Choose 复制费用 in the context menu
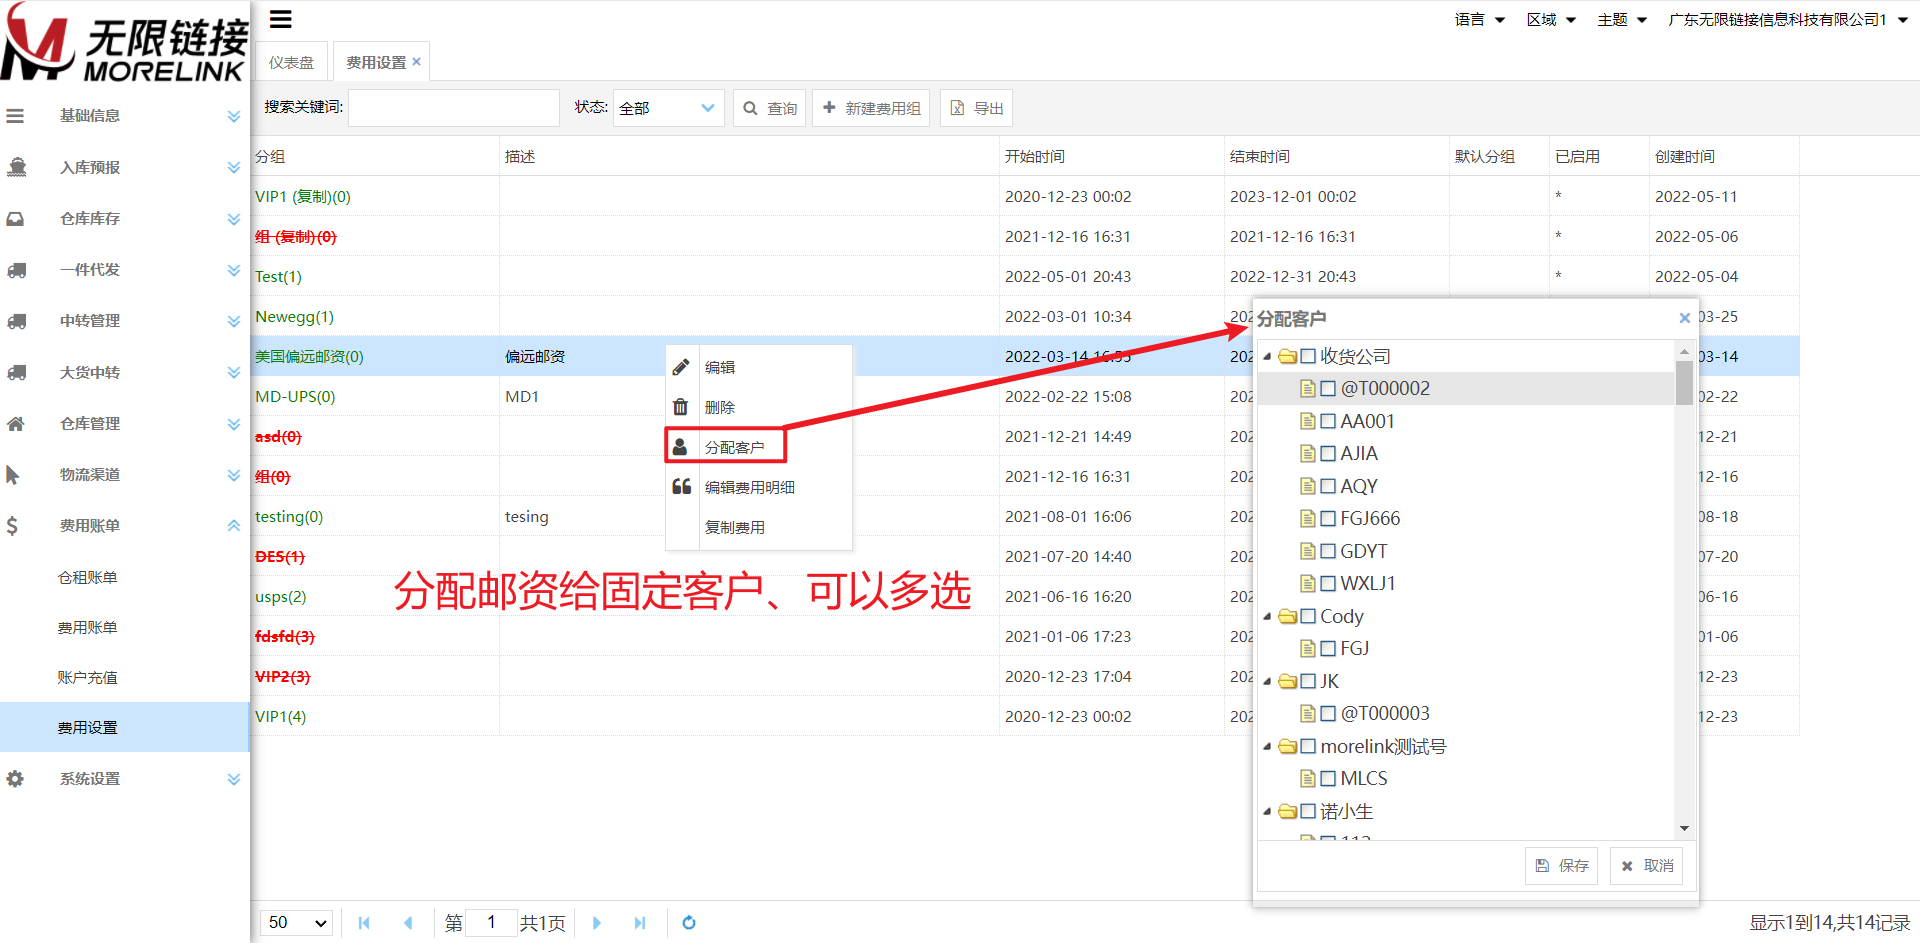The height and width of the screenshot is (943, 1920). click(759, 527)
